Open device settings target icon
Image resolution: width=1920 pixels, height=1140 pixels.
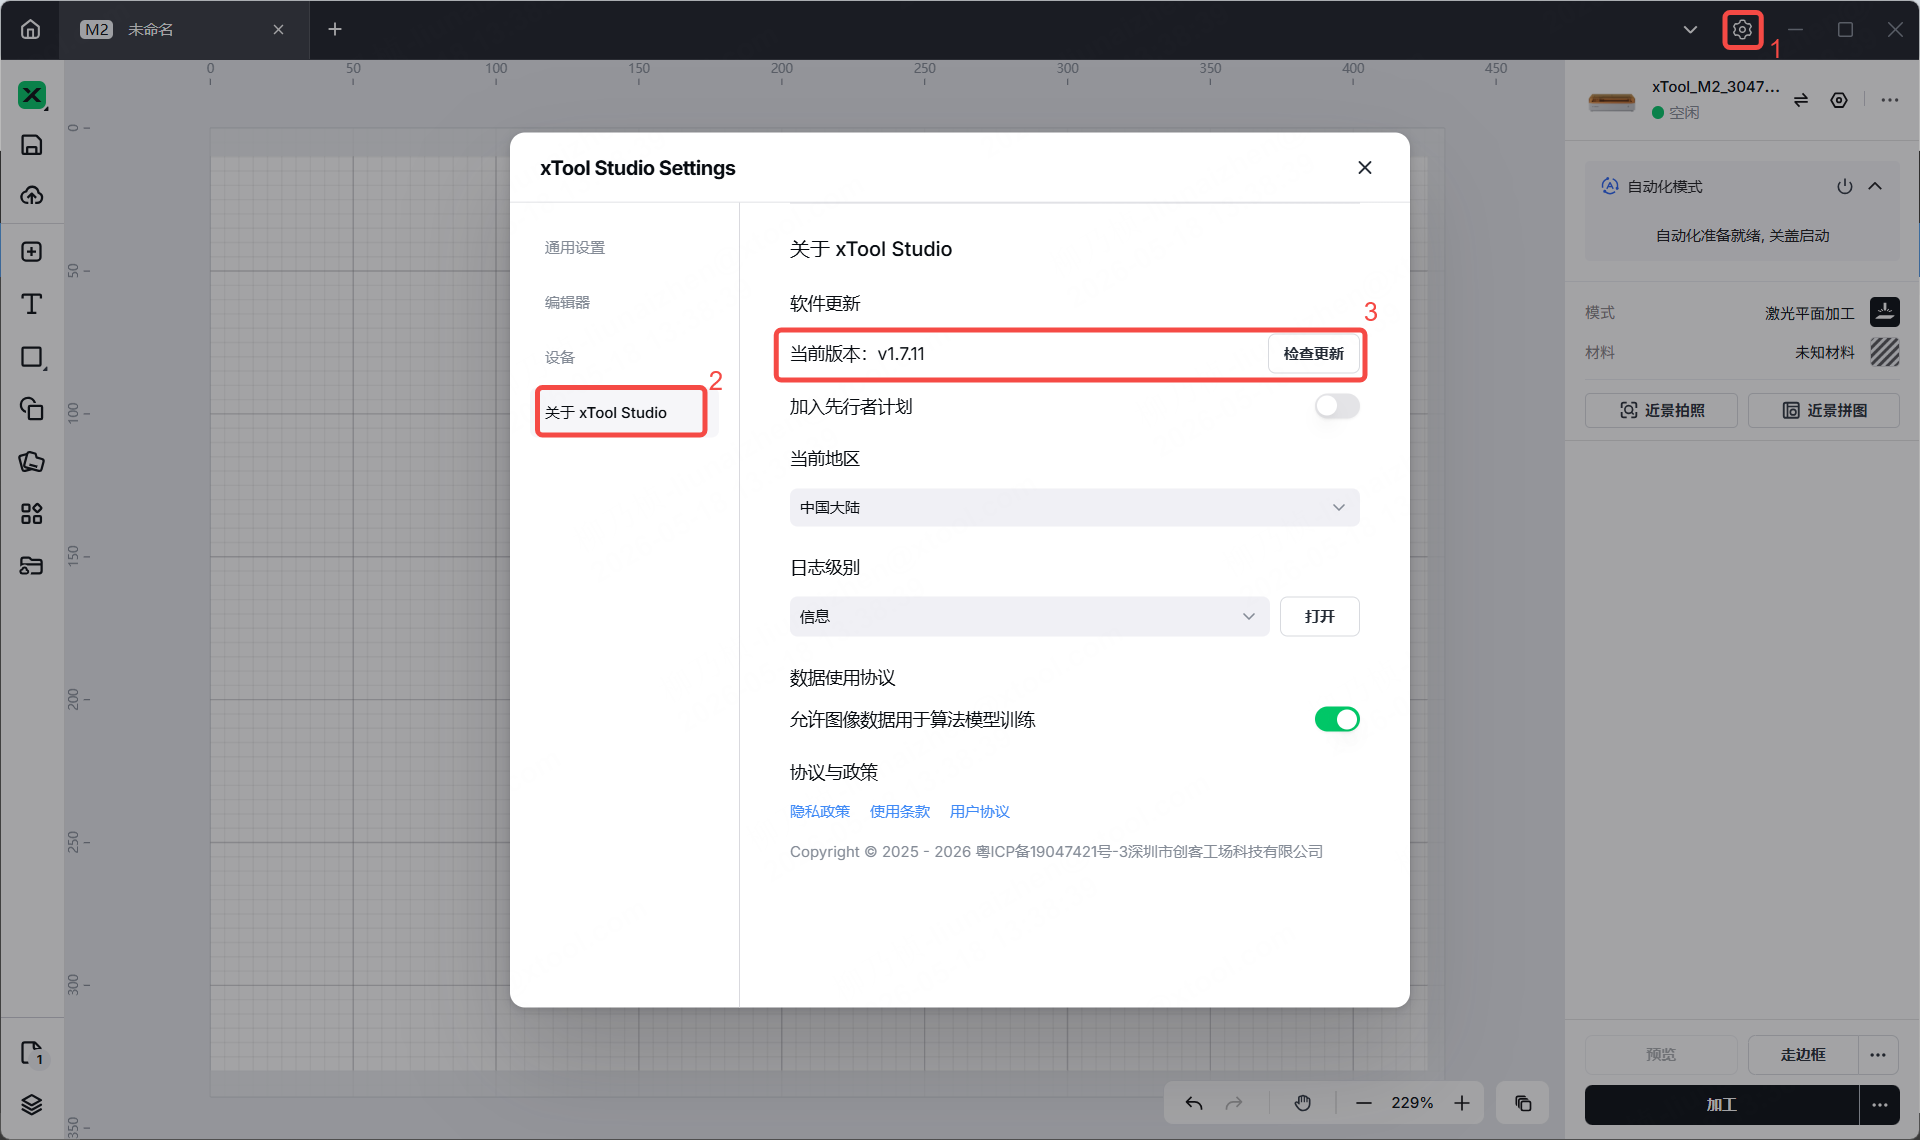coord(1839,100)
